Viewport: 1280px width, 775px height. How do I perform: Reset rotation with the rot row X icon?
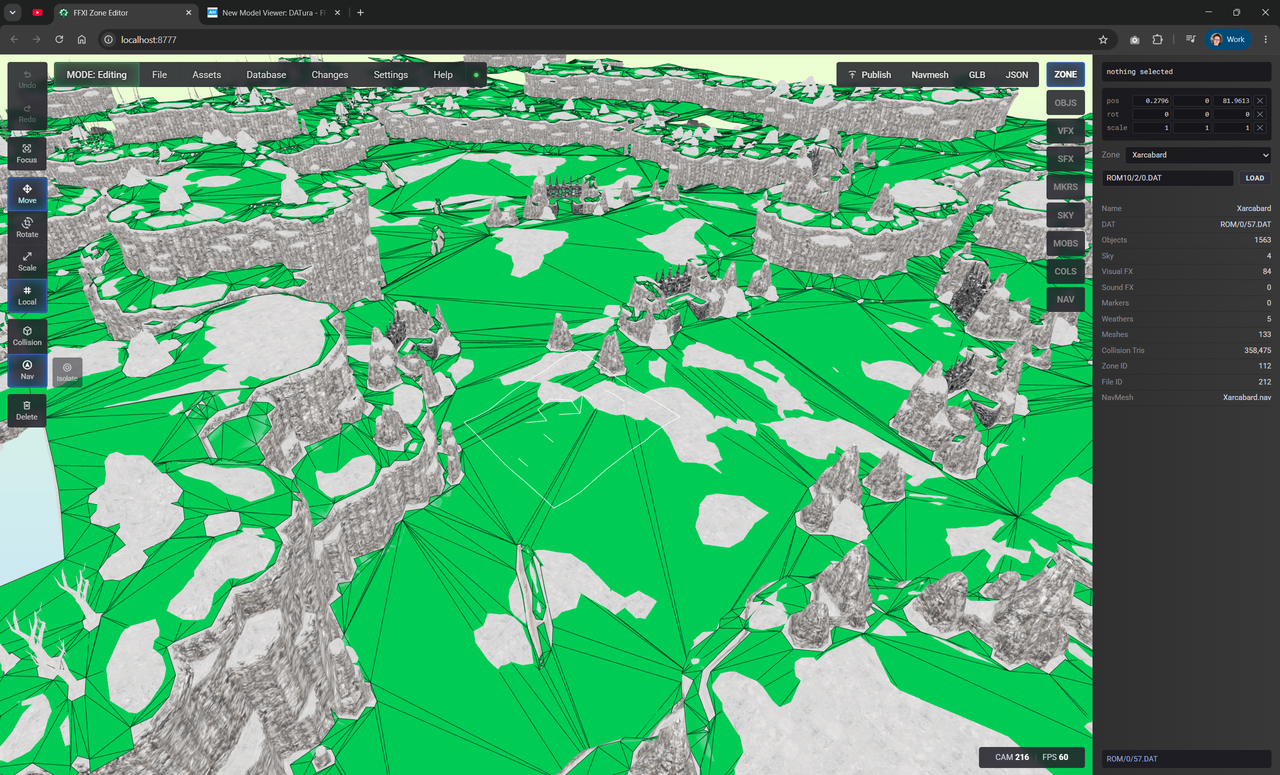[x=1260, y=114]
